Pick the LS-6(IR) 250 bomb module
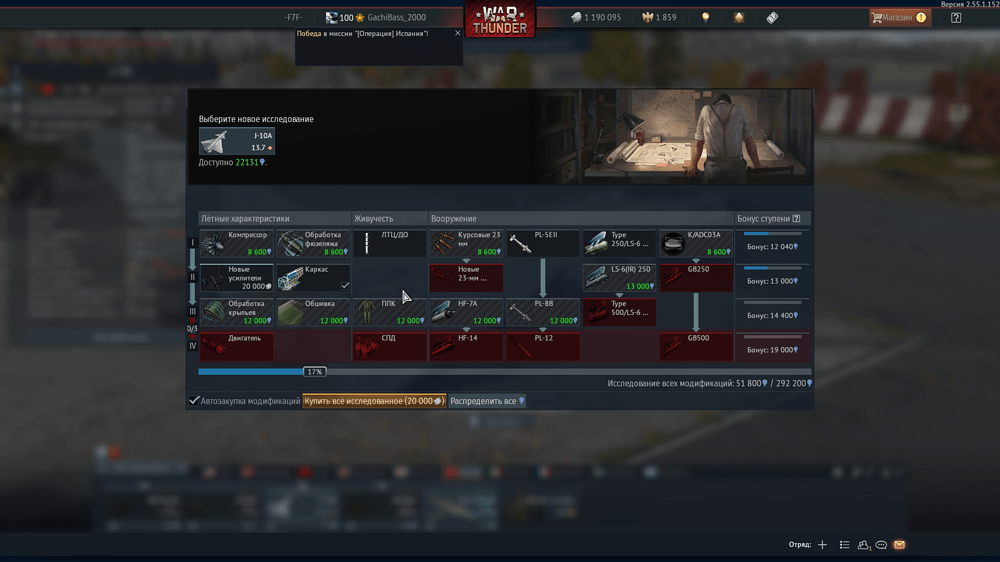1000x562 pixels. pos(619,277)
